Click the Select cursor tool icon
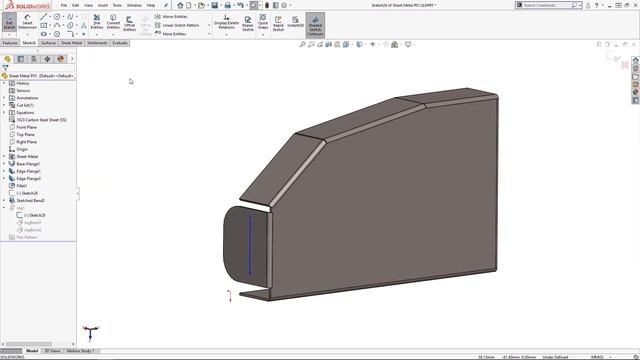This screenshot has width=640, height=360. pyautogui.click(x=254, y=5)
